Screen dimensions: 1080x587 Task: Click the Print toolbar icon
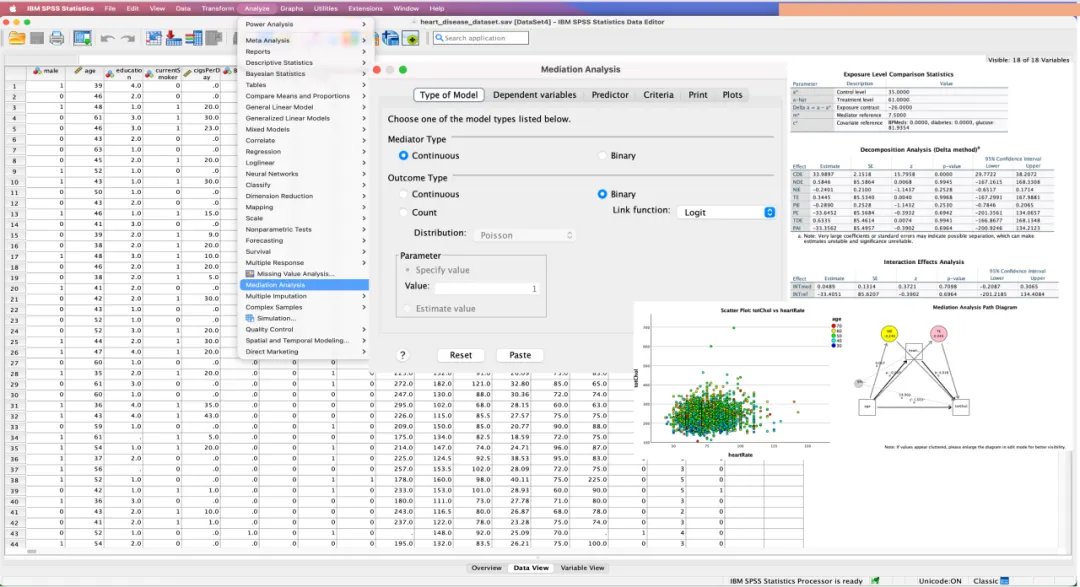pos(56,38)
